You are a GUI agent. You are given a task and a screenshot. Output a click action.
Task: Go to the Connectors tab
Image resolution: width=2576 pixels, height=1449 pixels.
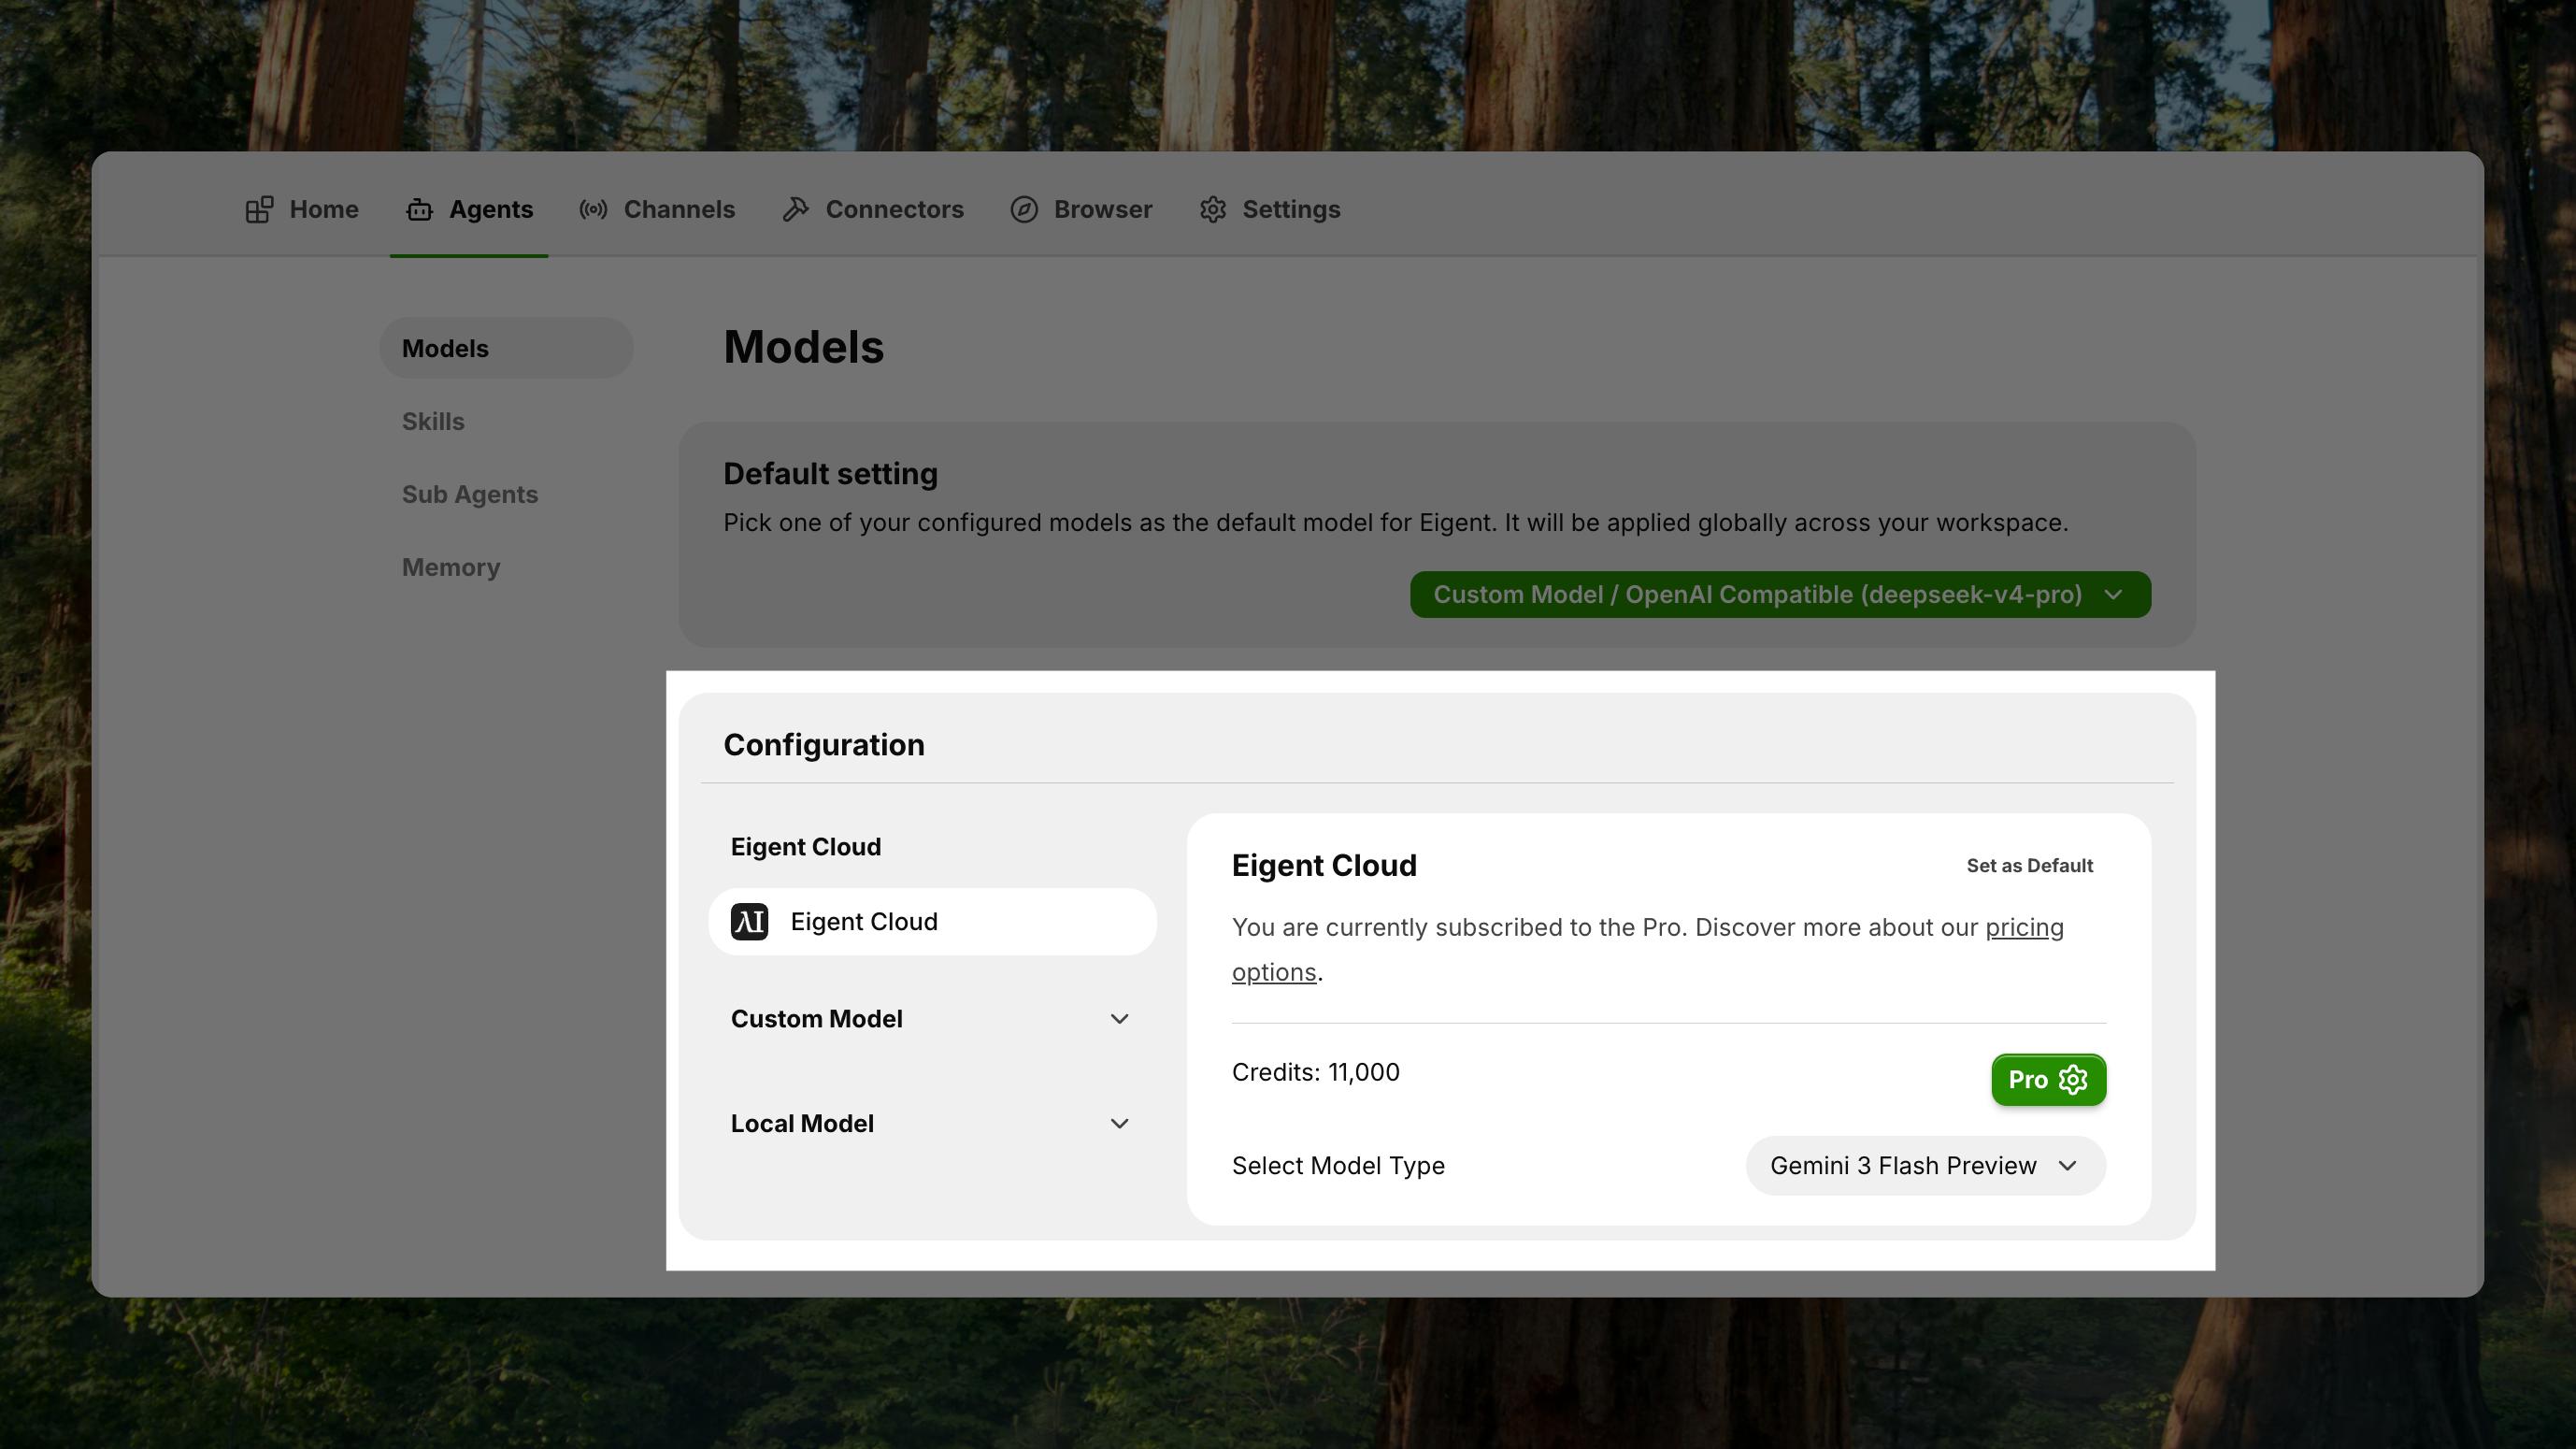click(x=872, y=209)
